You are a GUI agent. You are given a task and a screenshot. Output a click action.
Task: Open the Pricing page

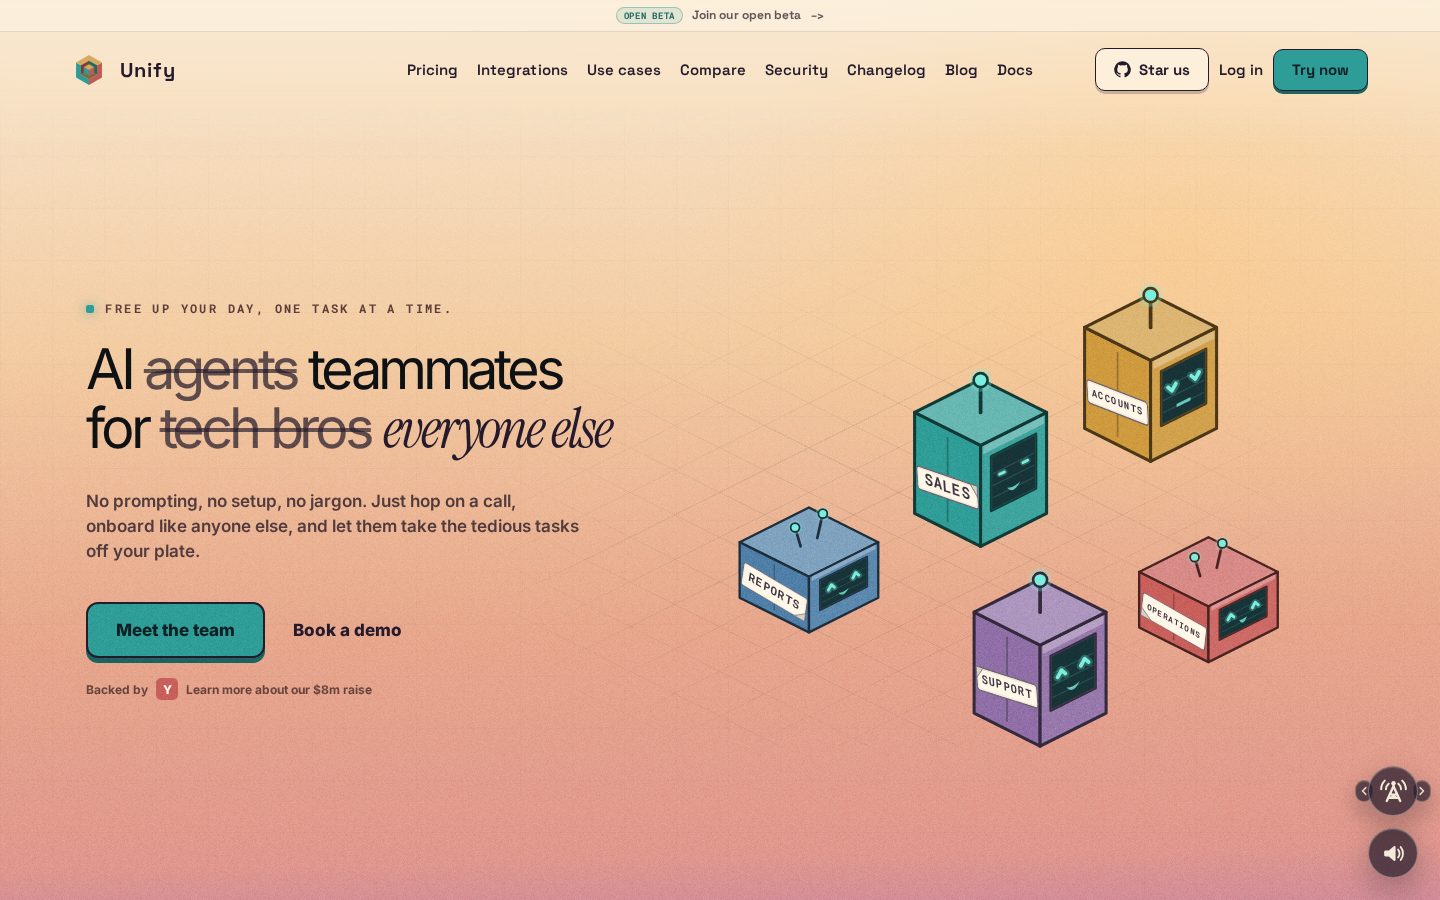coord(432,70)
